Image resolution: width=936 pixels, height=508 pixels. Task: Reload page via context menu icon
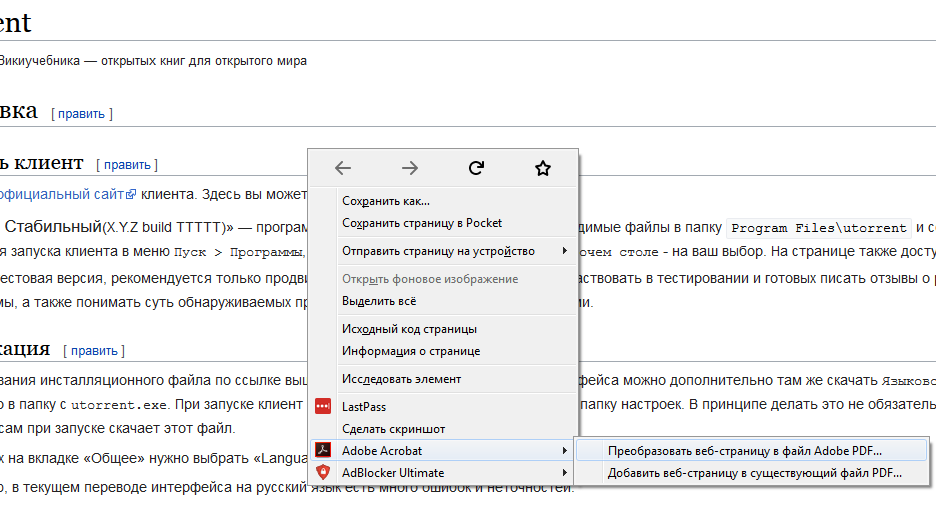(477, 168)
